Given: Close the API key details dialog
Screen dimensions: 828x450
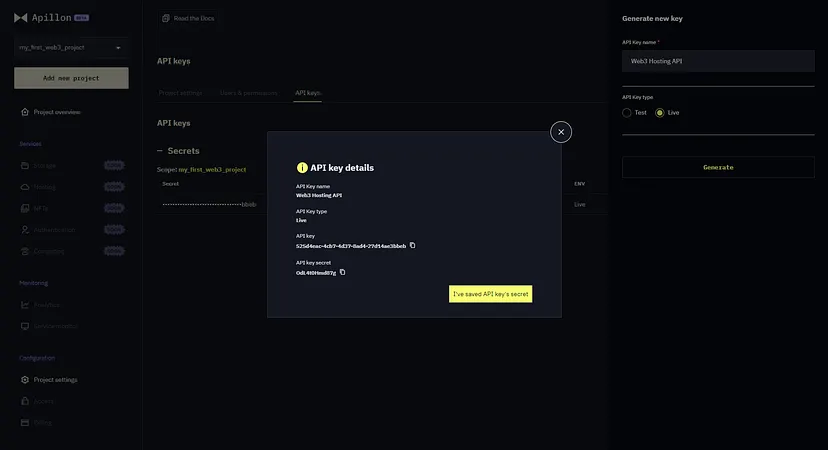Looking at the screenshot, I should (x=561, y=131).
